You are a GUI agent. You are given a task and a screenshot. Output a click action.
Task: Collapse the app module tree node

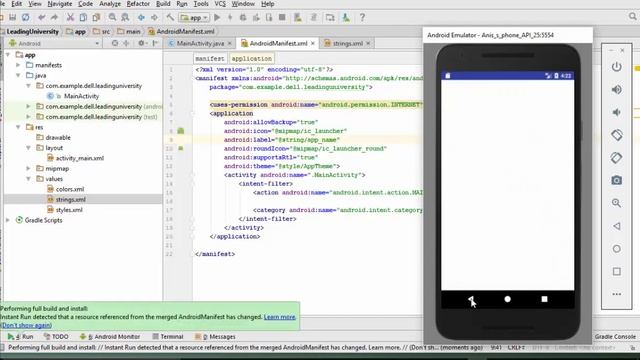(x=8, y=55)
